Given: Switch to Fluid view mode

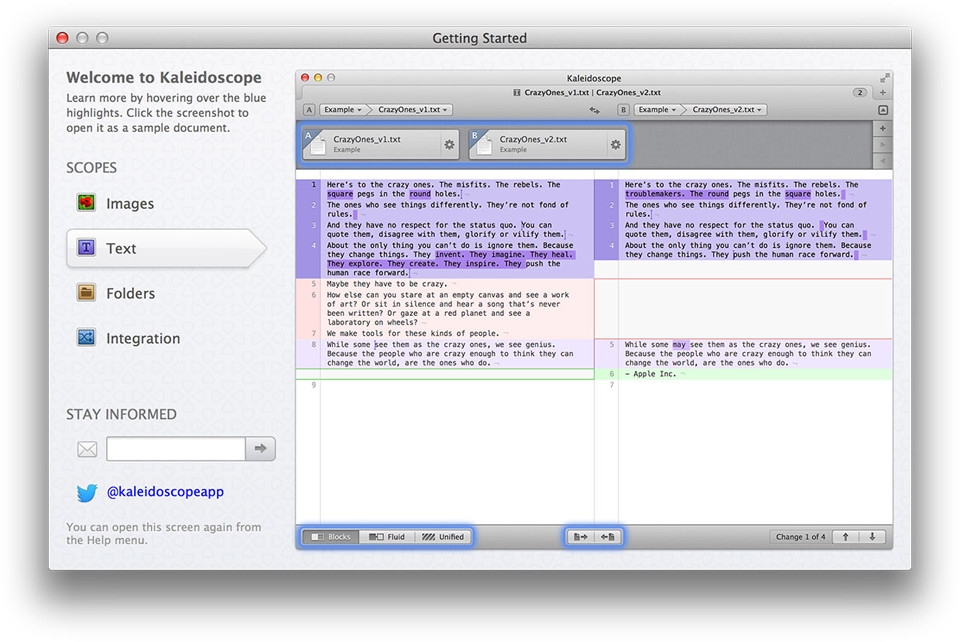Looking at the screenshot, I should point(387,537).
